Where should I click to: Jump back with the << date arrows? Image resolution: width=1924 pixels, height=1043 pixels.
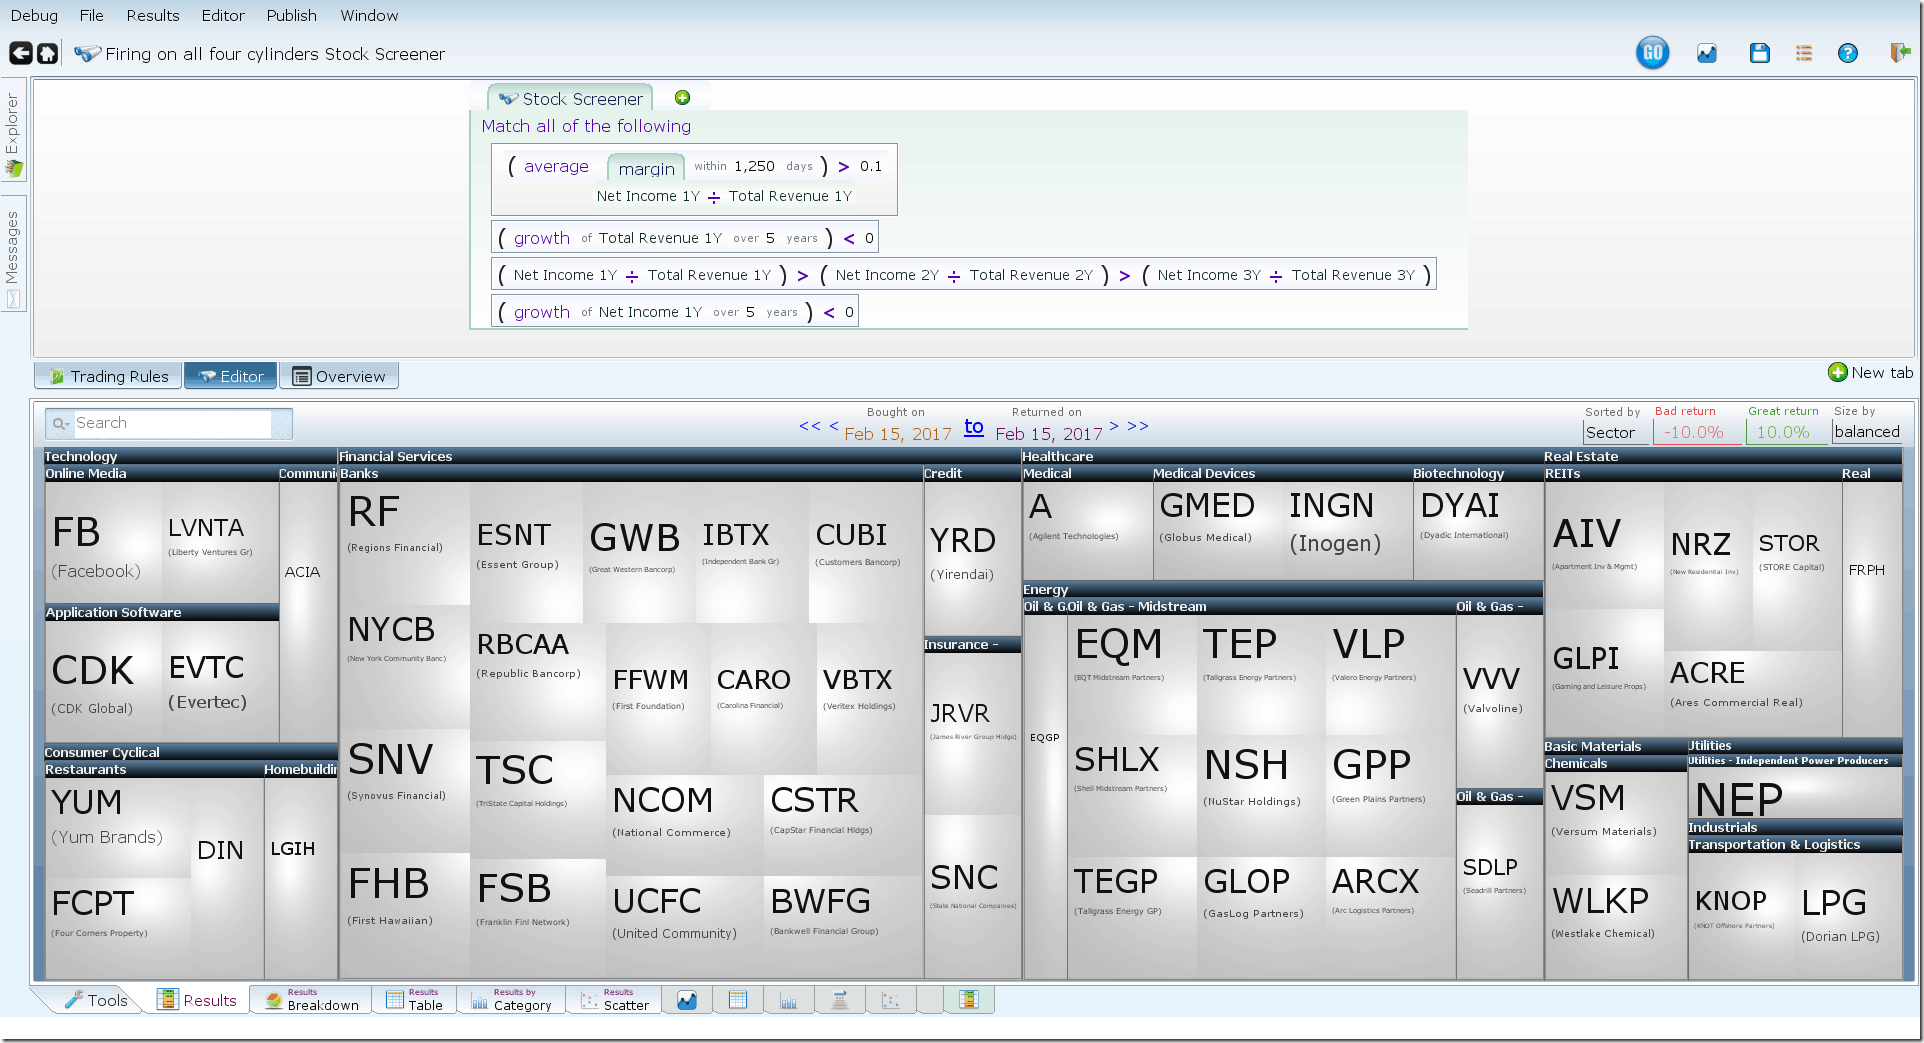pyautogui.click(x=810, y=426)
